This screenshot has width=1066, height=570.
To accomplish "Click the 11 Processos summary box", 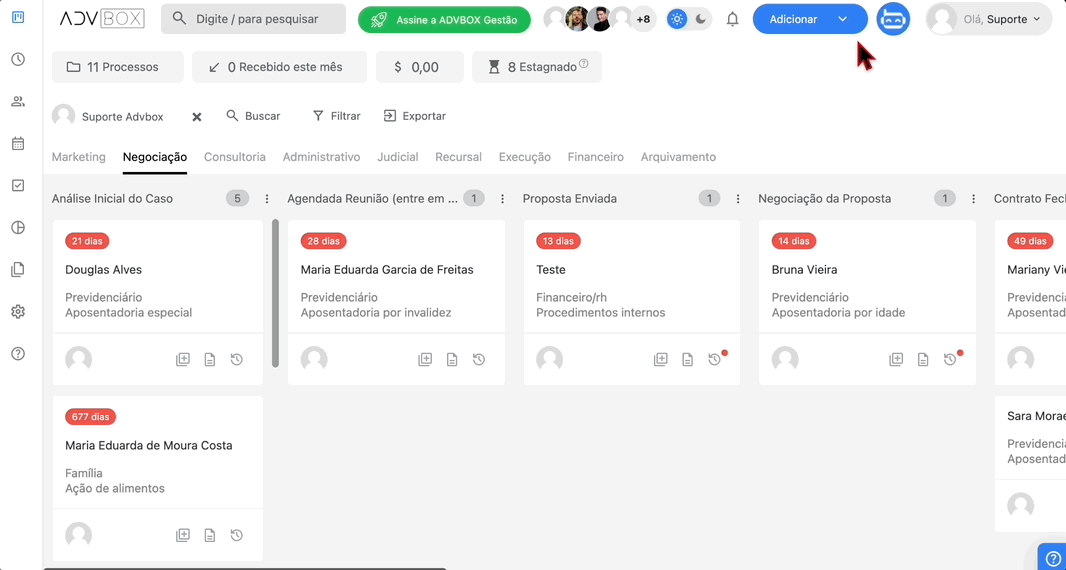I will tap(118, 67).
